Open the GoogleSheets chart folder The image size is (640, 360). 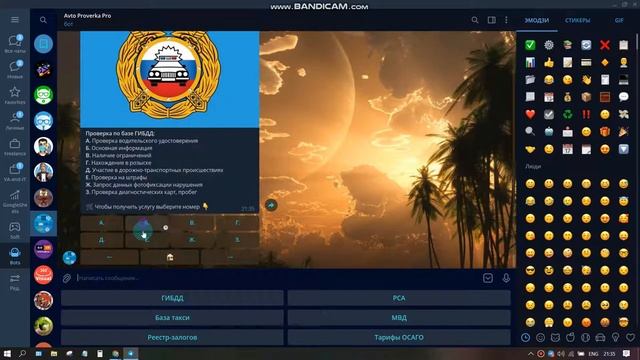[15, 201]
